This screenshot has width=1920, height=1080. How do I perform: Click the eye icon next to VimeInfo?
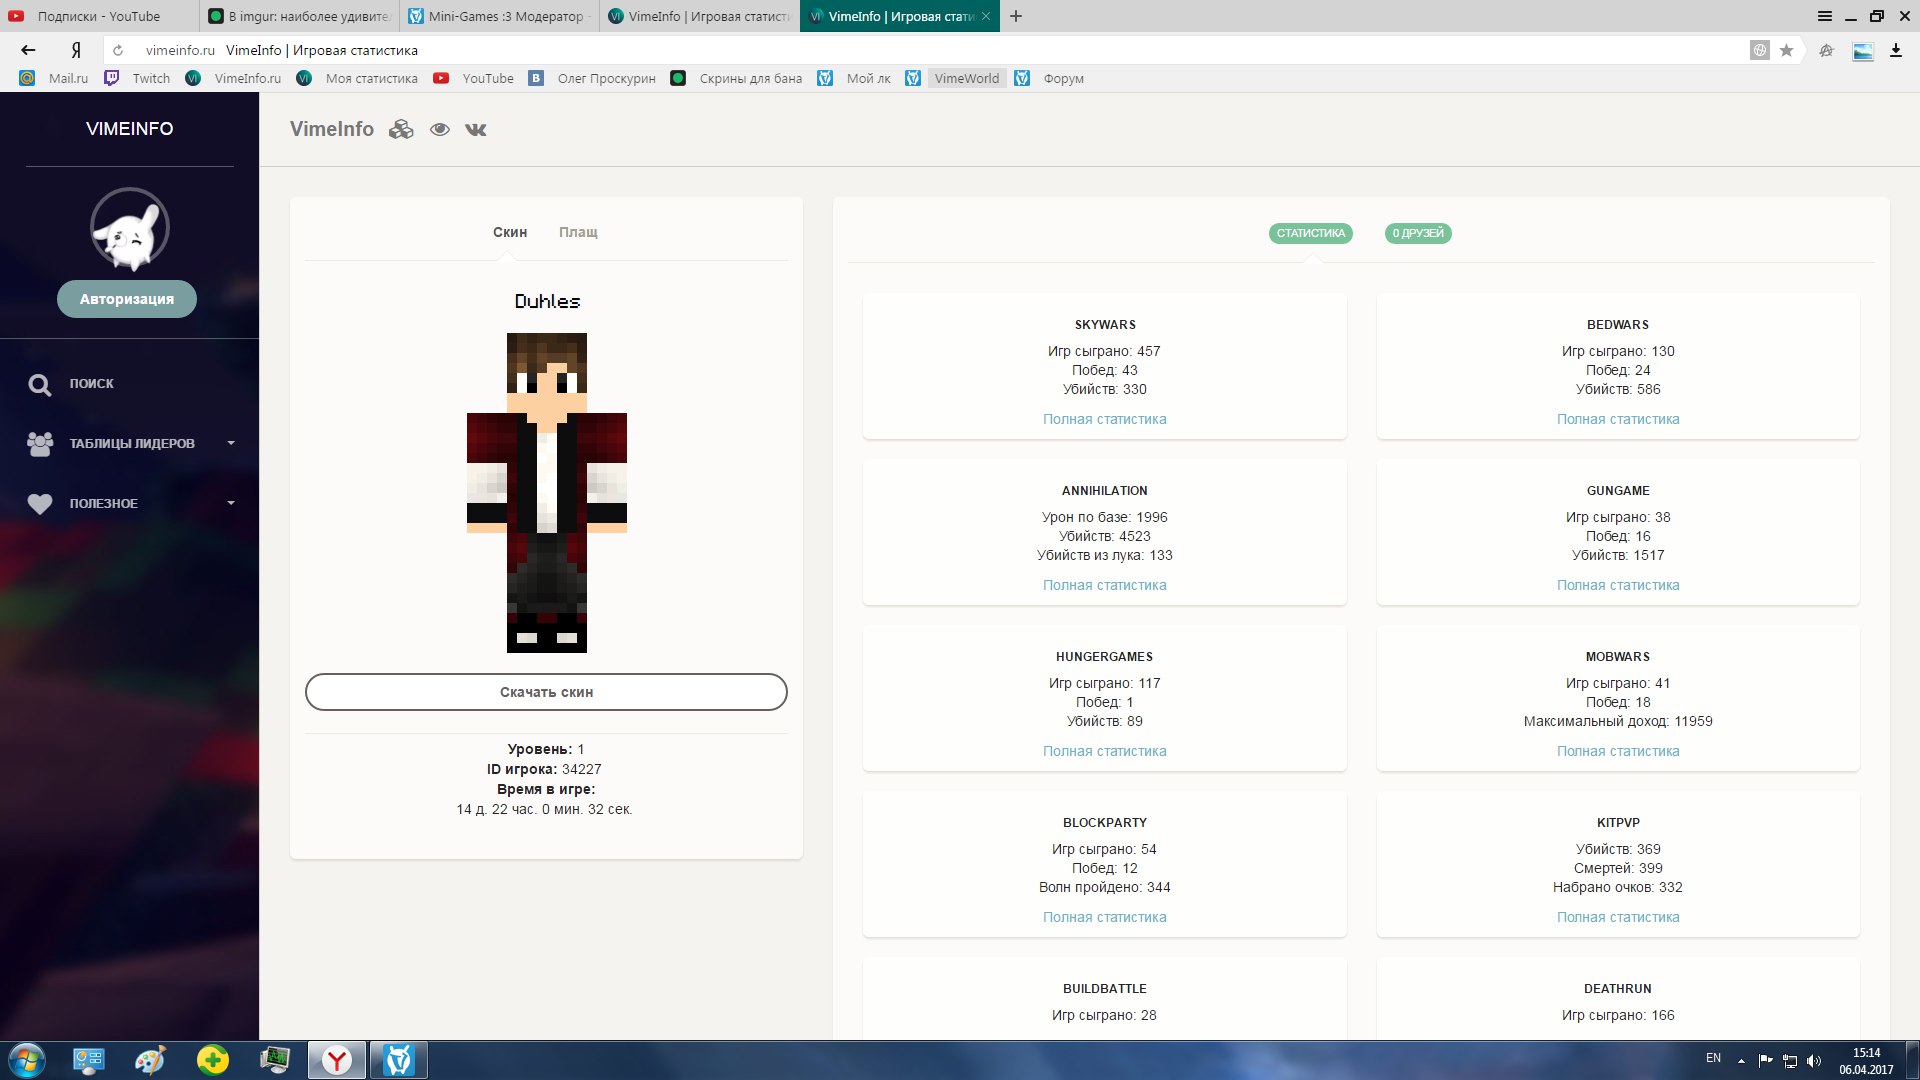click(x=439, y=129)
